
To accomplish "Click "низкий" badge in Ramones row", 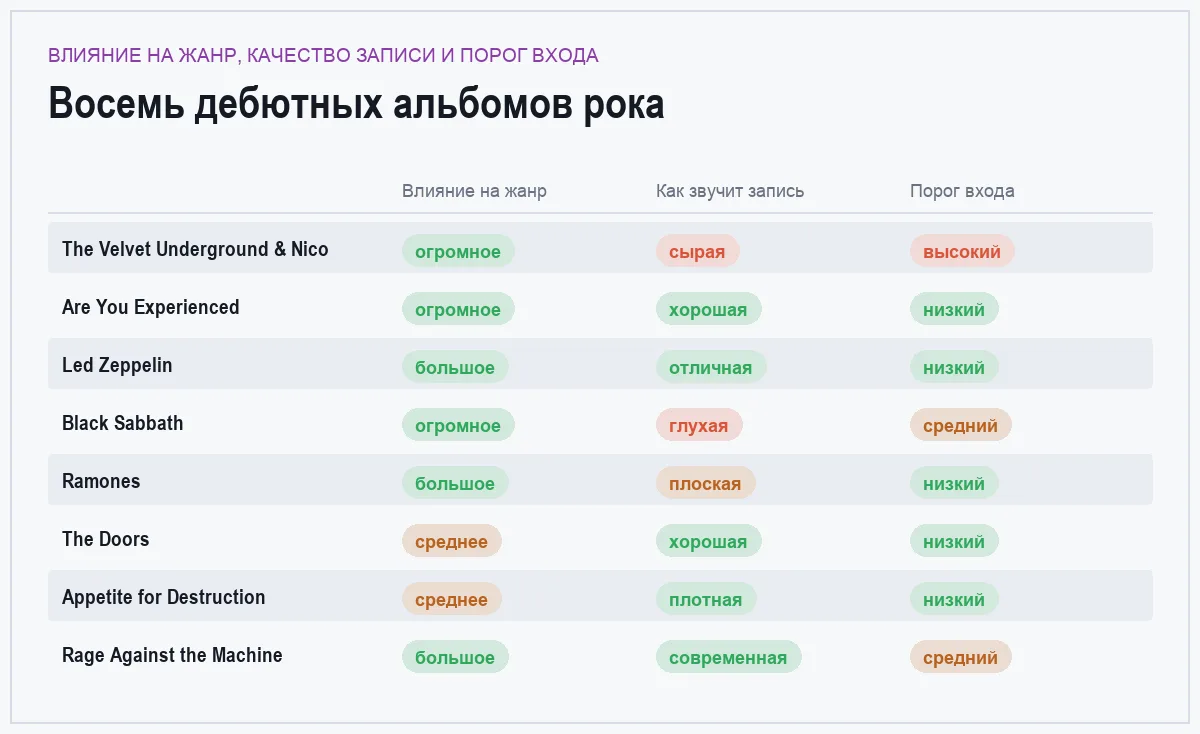I will pos(954,483).
